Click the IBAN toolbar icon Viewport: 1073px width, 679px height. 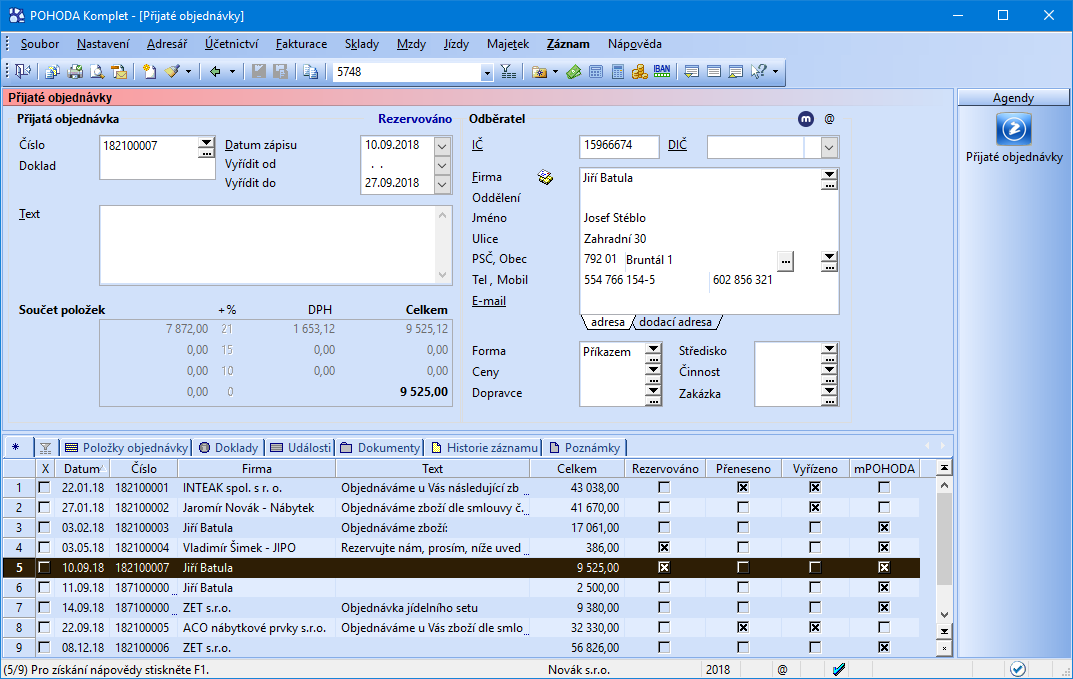(x=662, y=72)
